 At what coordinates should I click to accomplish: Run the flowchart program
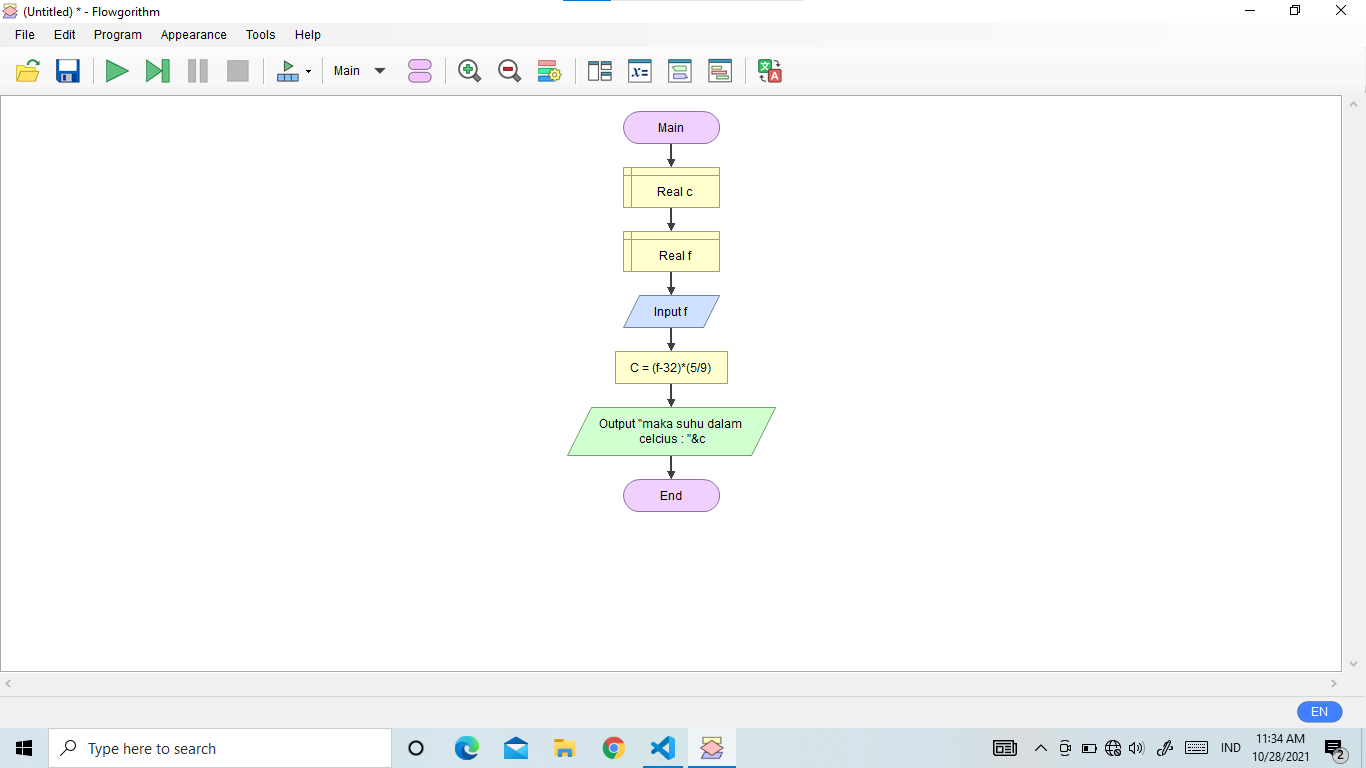tap(116, 70)
